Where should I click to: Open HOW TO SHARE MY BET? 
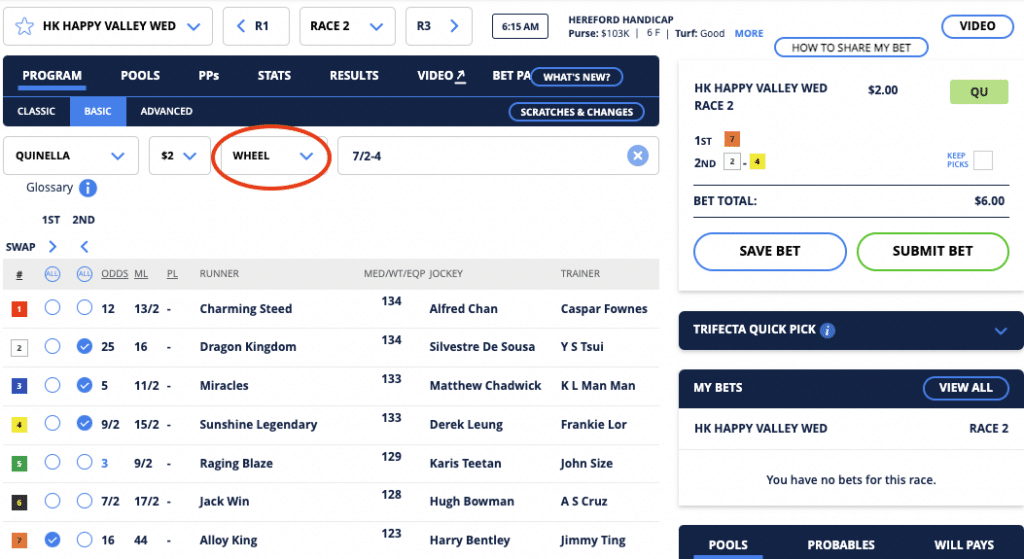click(x=851, y=48)
